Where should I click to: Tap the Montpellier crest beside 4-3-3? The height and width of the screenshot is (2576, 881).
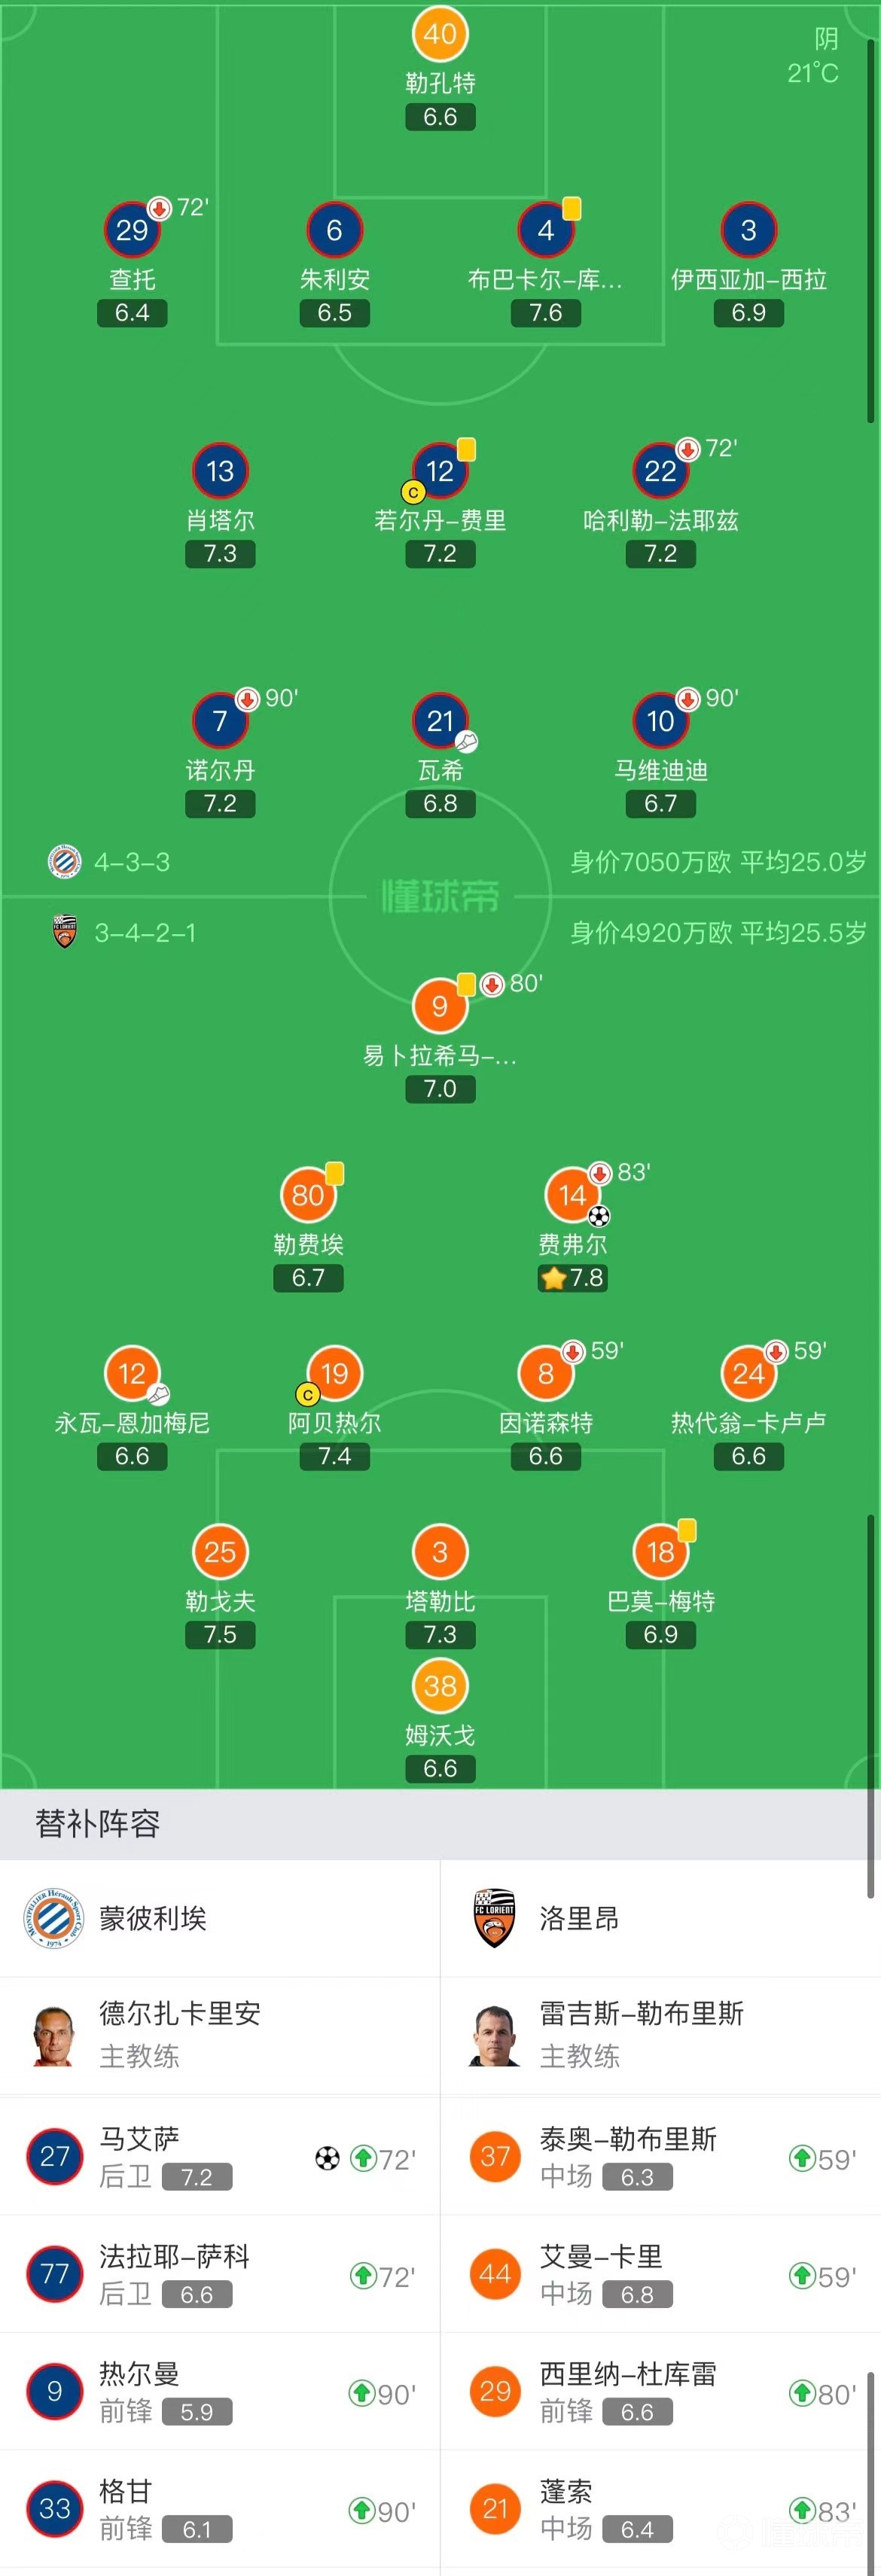click(65, 861)
